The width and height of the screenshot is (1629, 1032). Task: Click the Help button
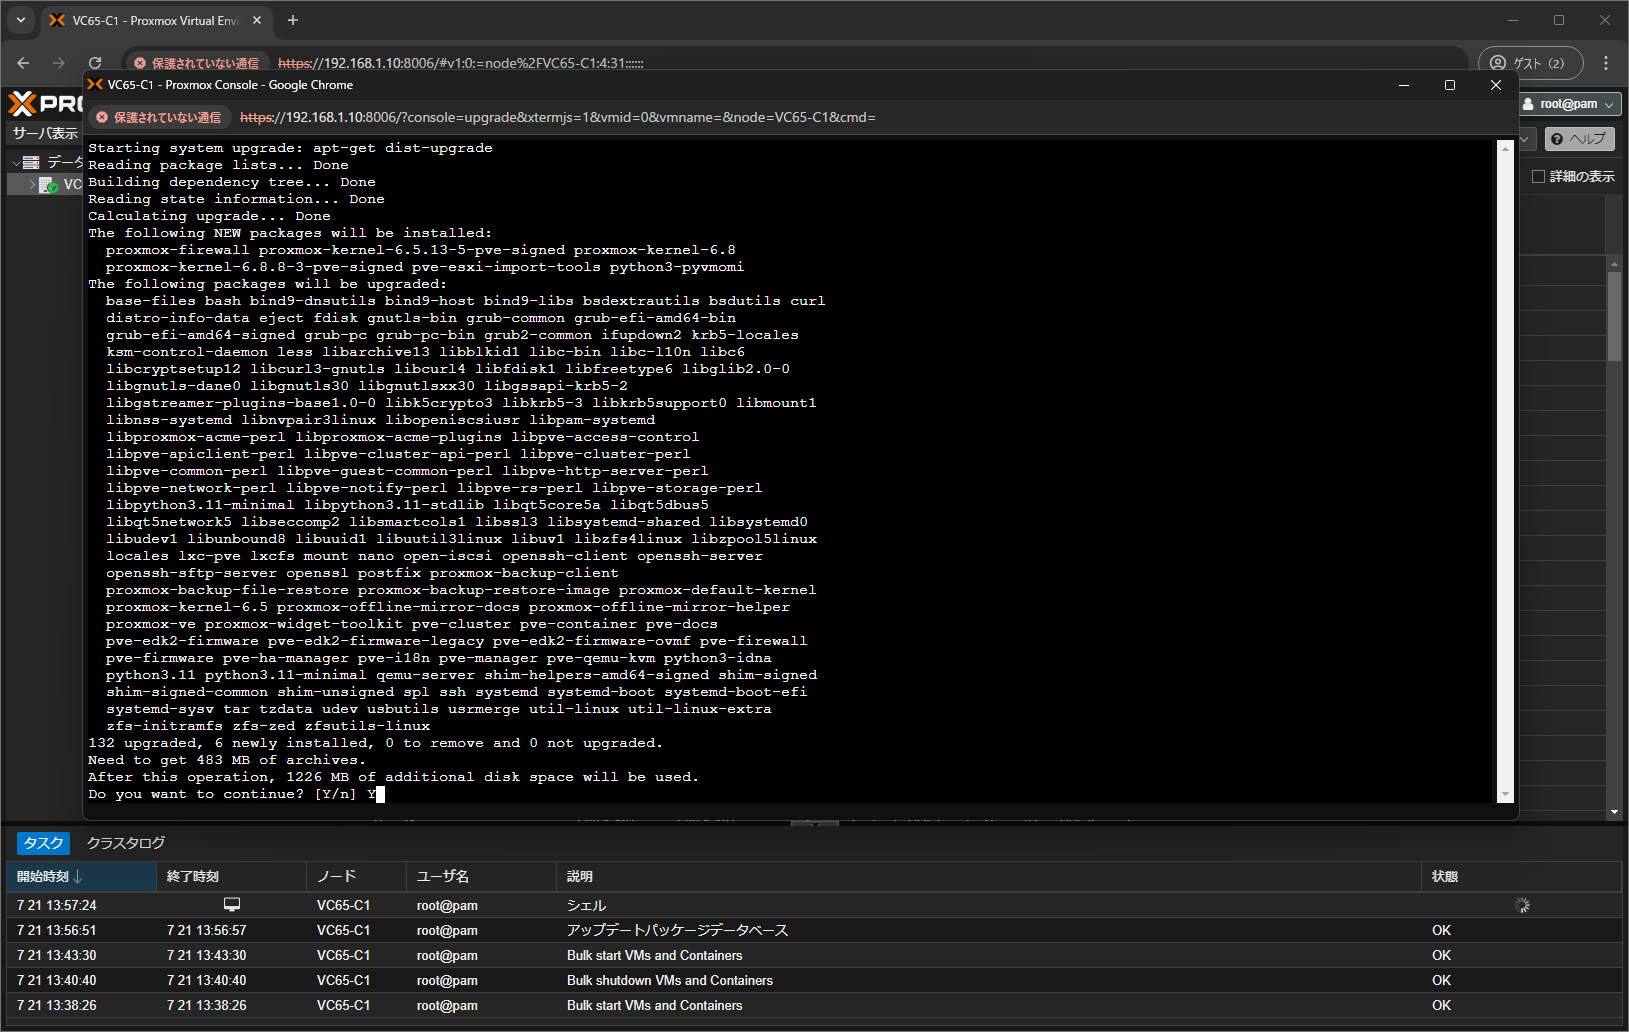click(x=1579, y=139)
